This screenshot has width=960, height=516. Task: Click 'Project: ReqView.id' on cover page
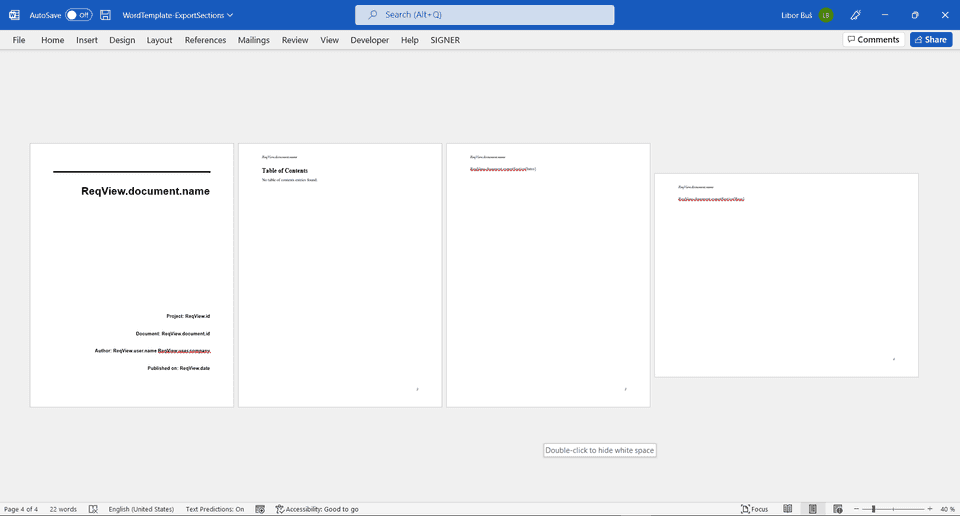tap(188, 316)
